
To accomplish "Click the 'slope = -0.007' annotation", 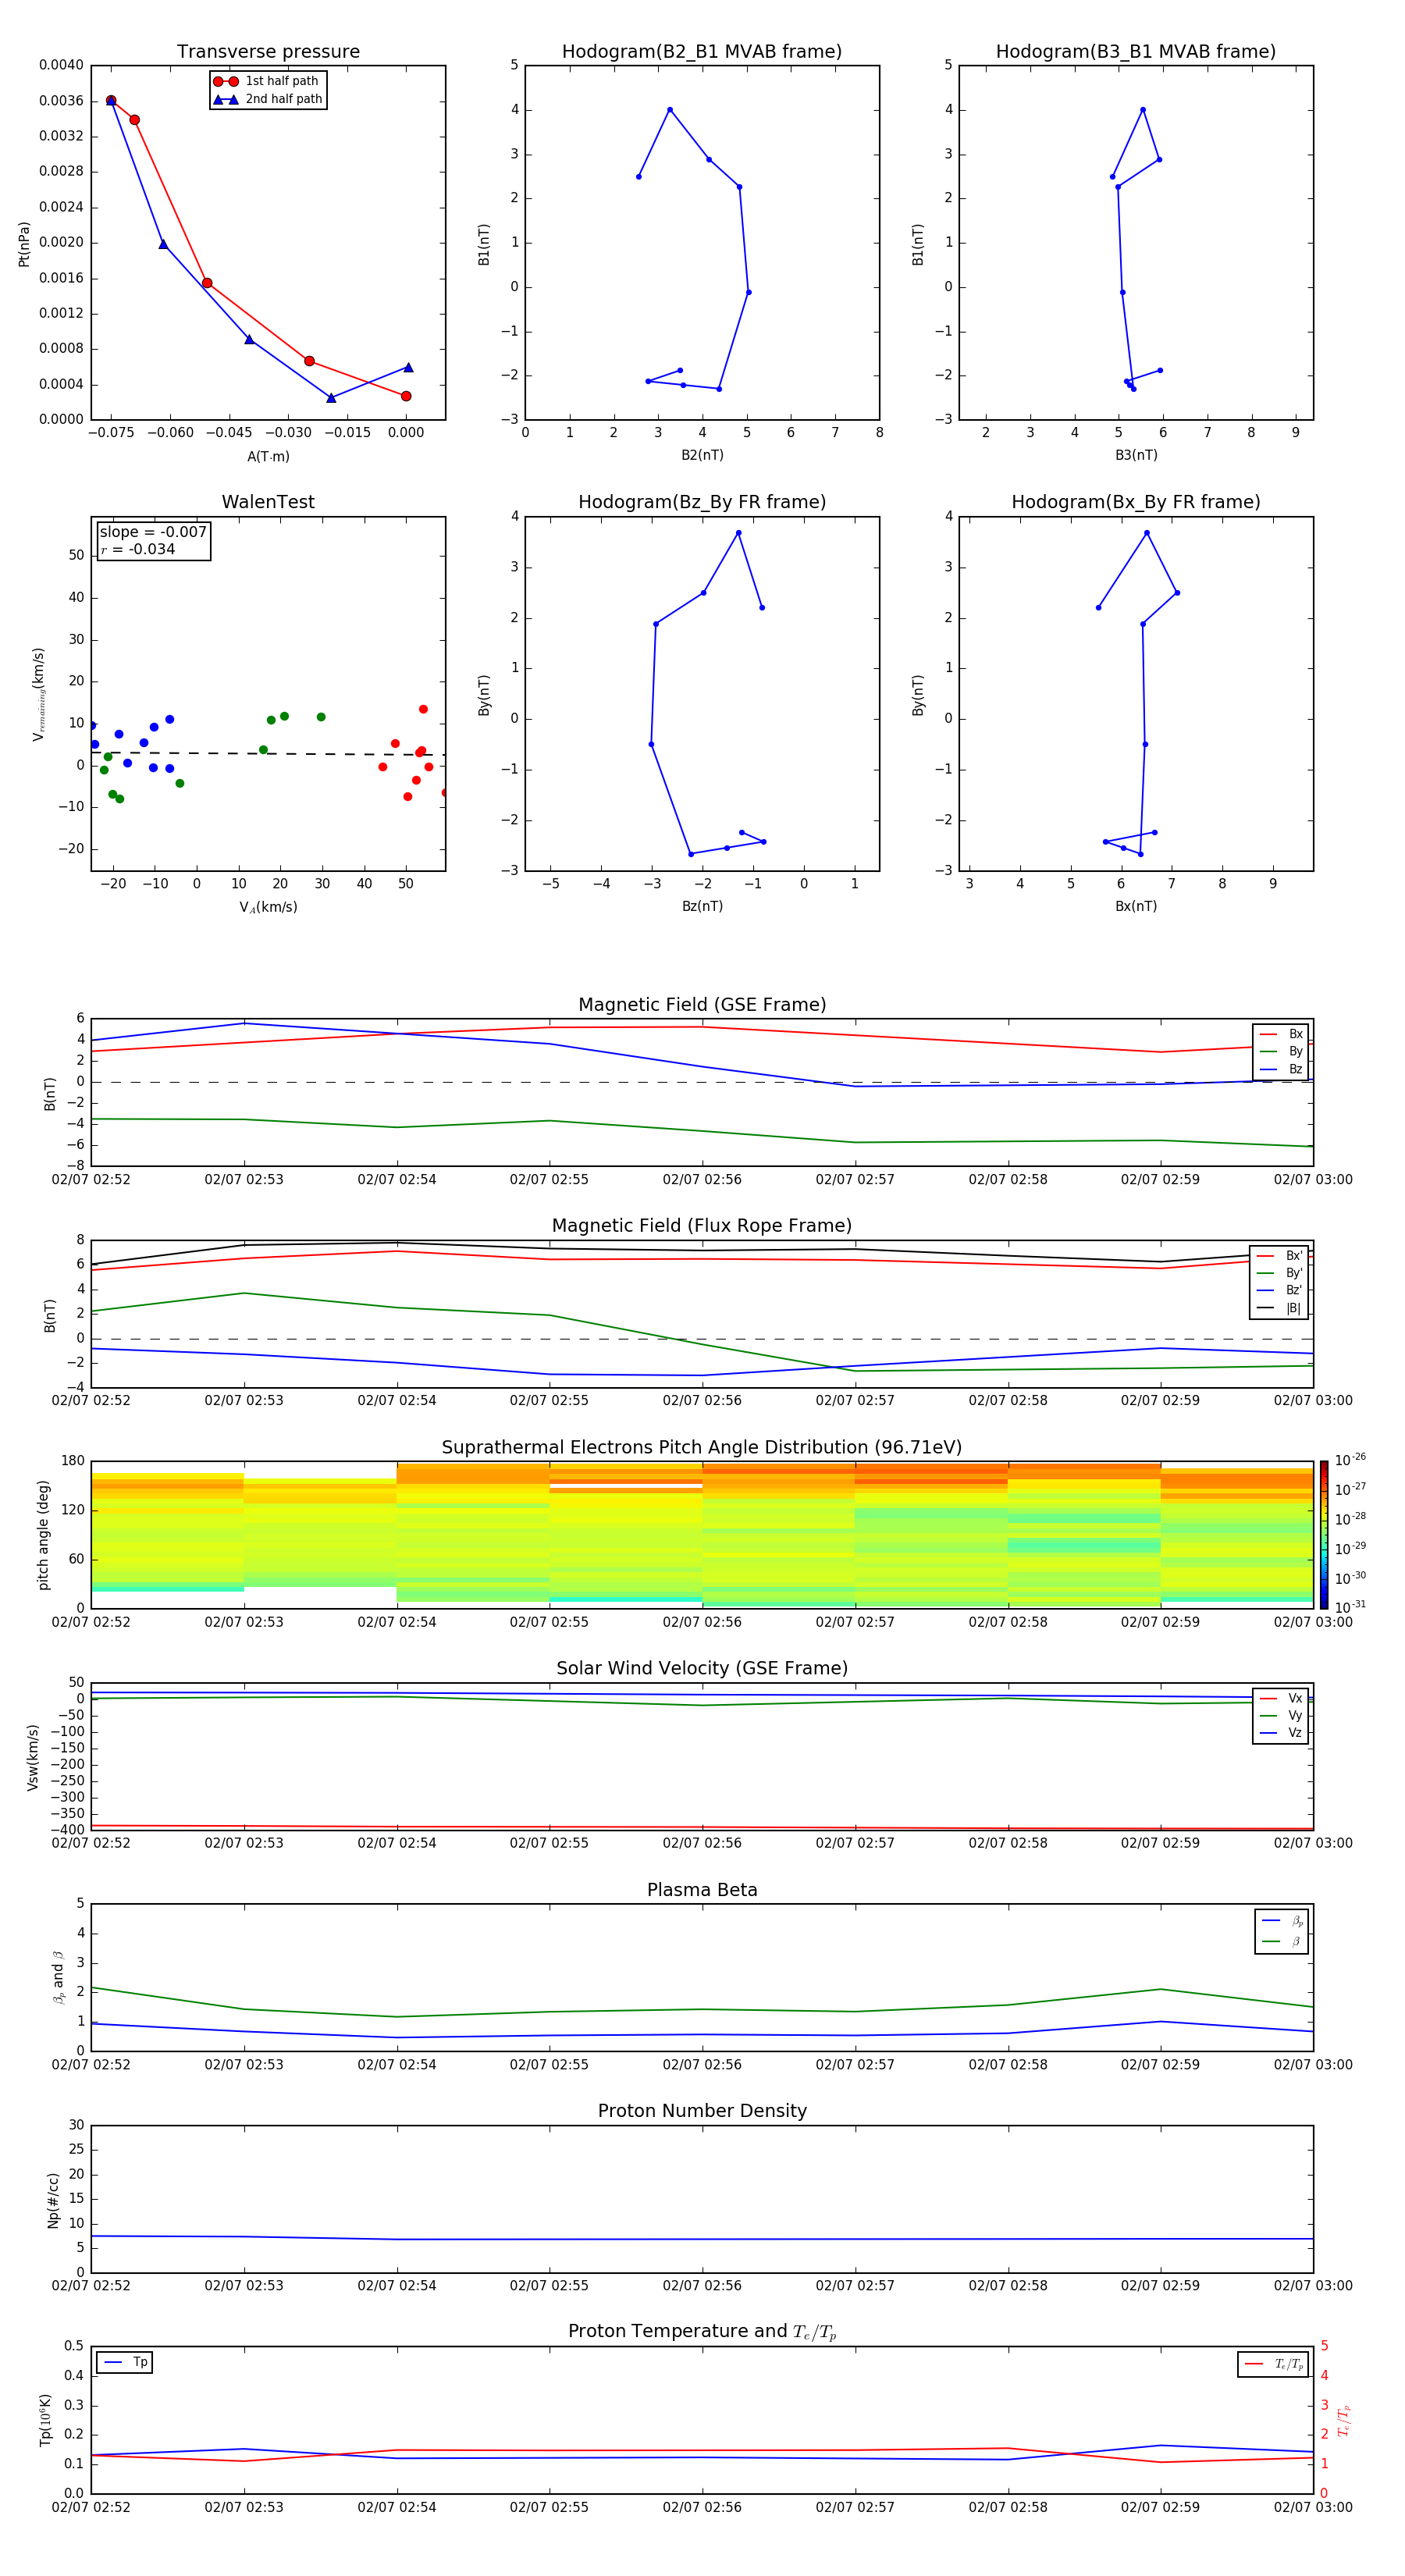I will point(153,532).
